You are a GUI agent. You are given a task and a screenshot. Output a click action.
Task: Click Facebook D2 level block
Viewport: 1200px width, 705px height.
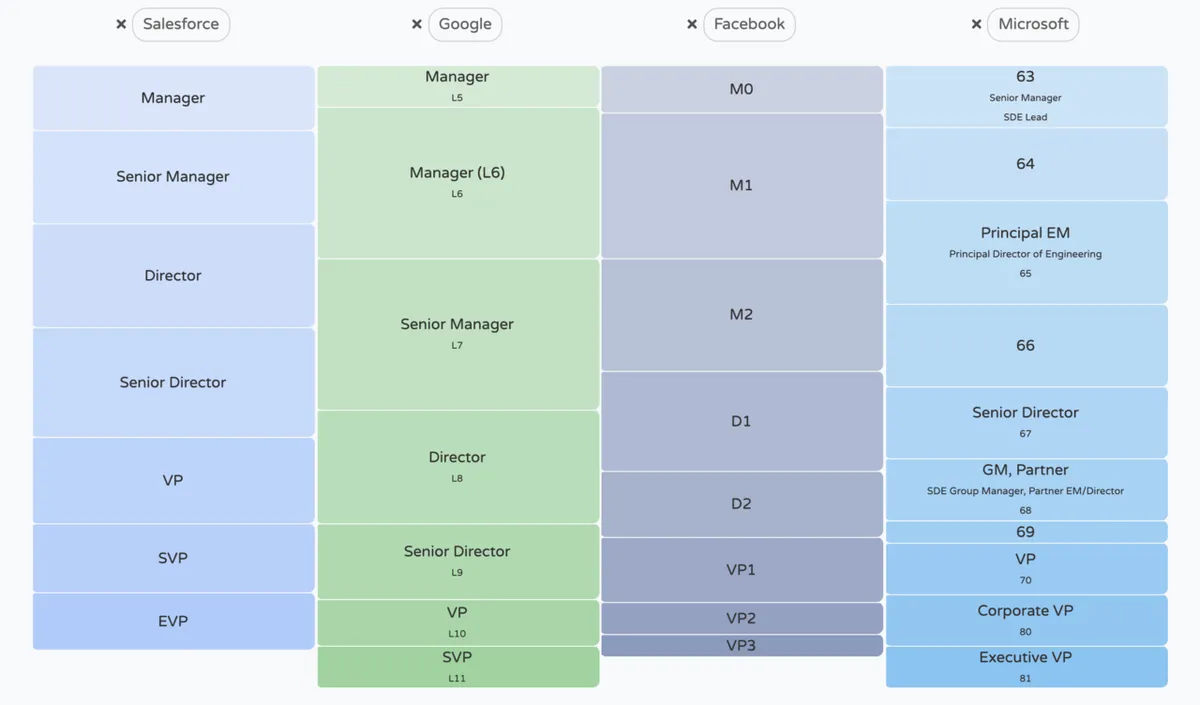pos(741,504)
